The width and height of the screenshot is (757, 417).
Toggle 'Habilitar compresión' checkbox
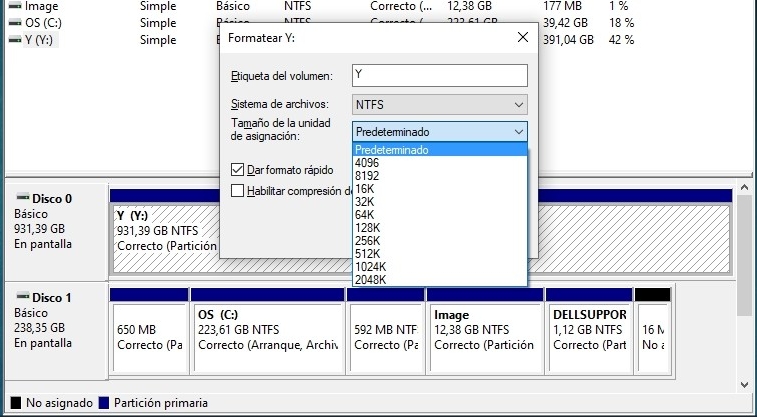238,190
